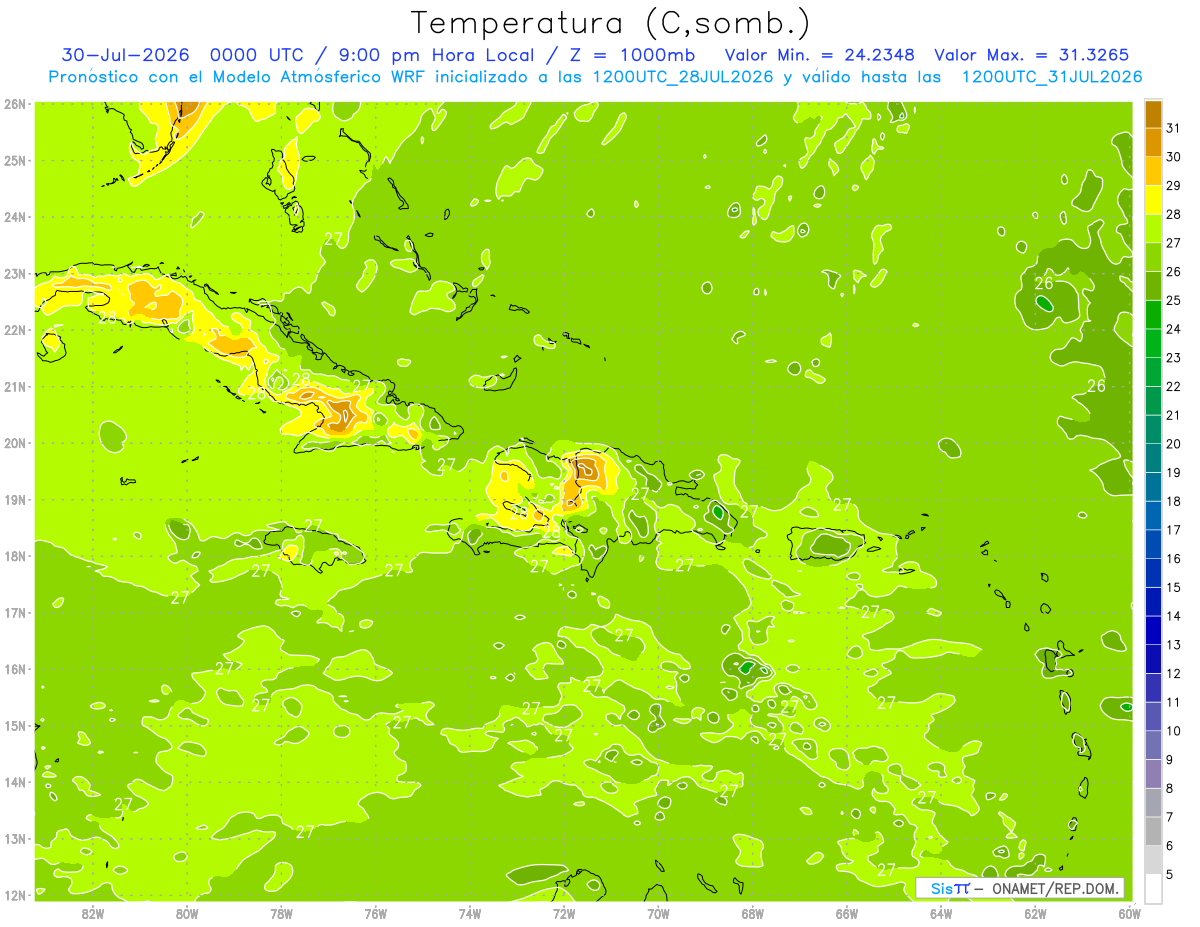Click the color bar segment between 27 and 28
1200x927 pixels.
point(1153,229)
